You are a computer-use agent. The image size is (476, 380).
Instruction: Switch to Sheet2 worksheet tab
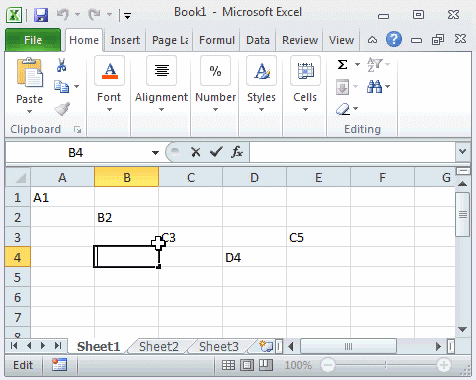click(x=159, y=347)
